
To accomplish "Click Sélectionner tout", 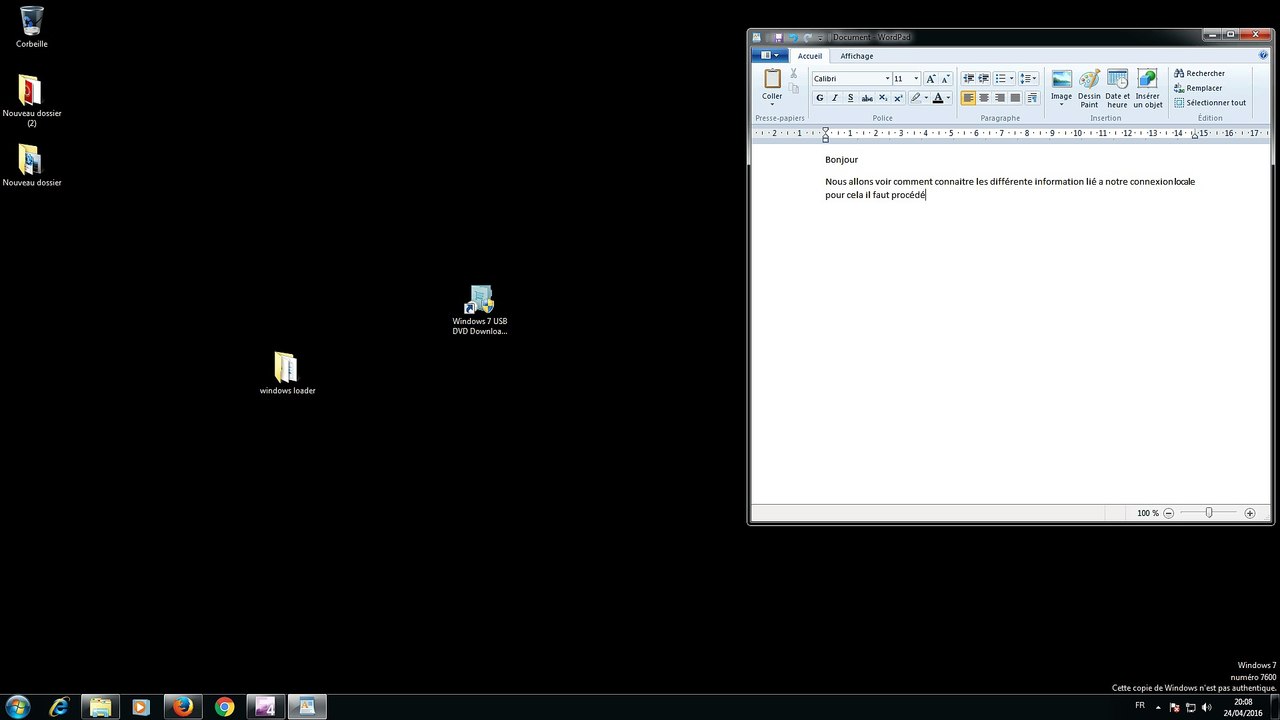I will (x=1210, y=102).
